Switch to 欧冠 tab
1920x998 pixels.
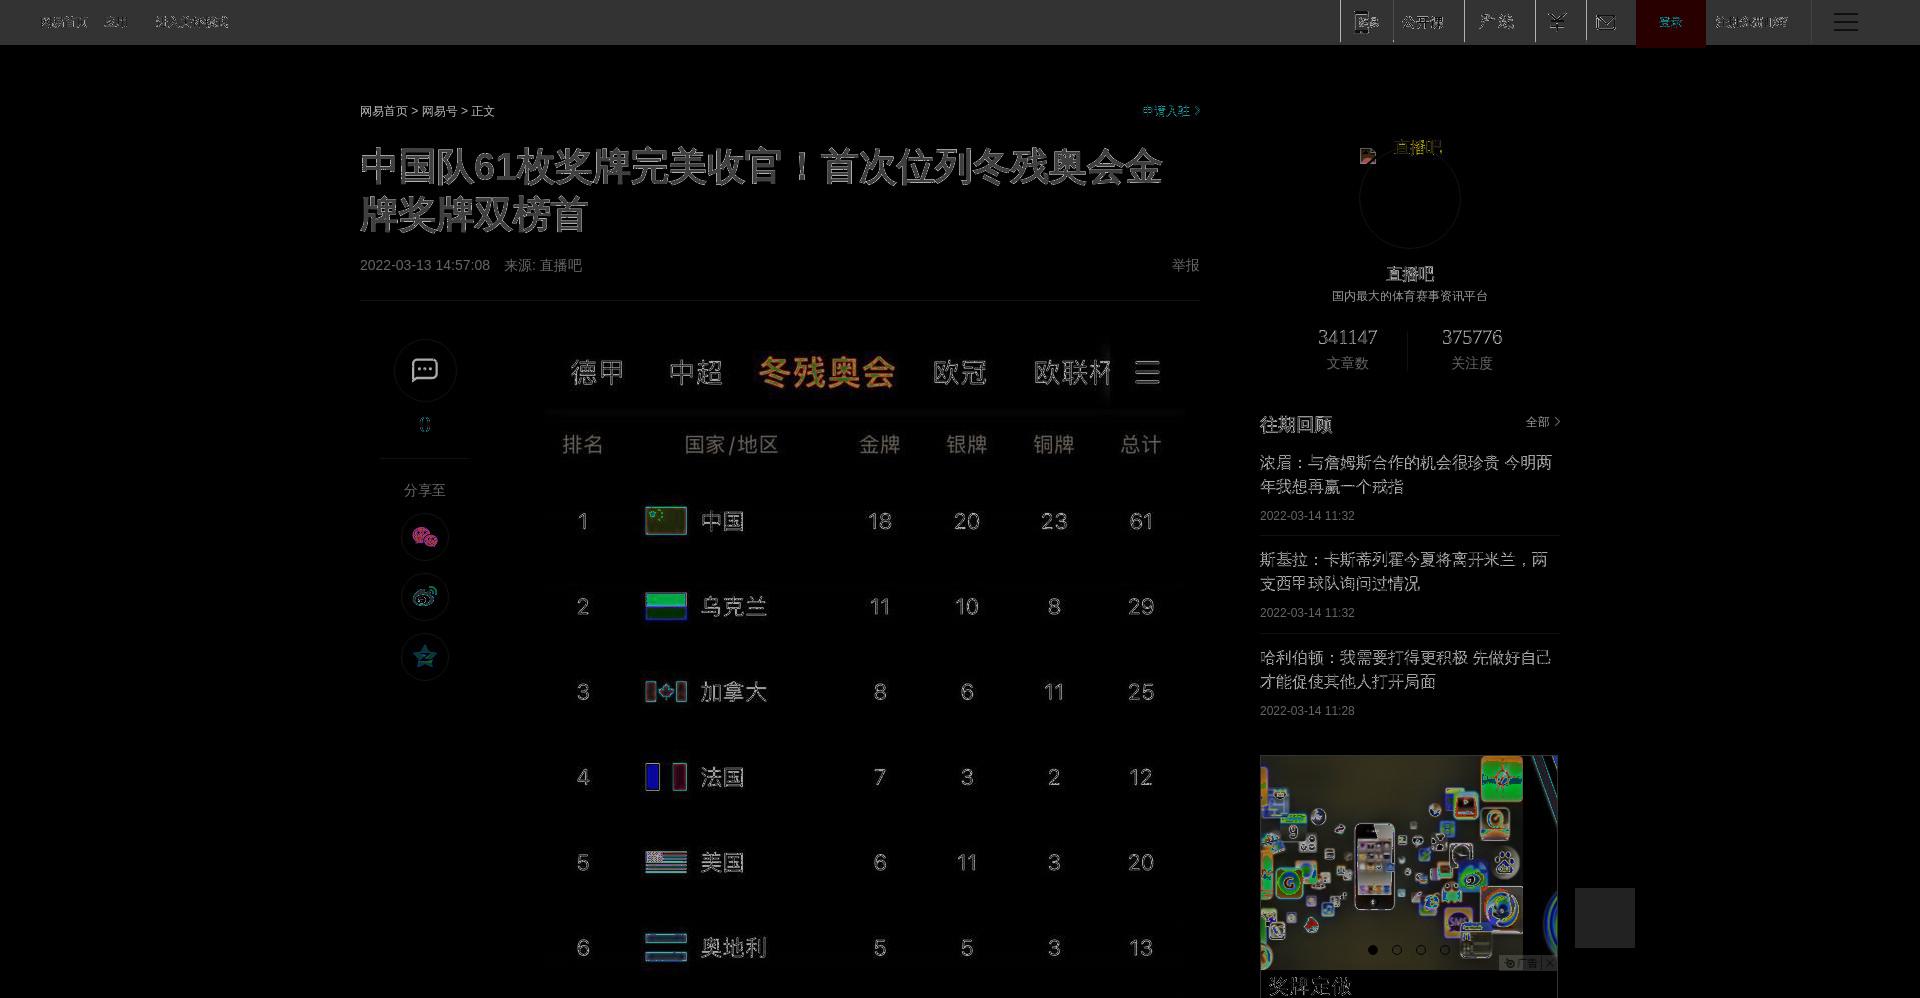click(960, 373)
